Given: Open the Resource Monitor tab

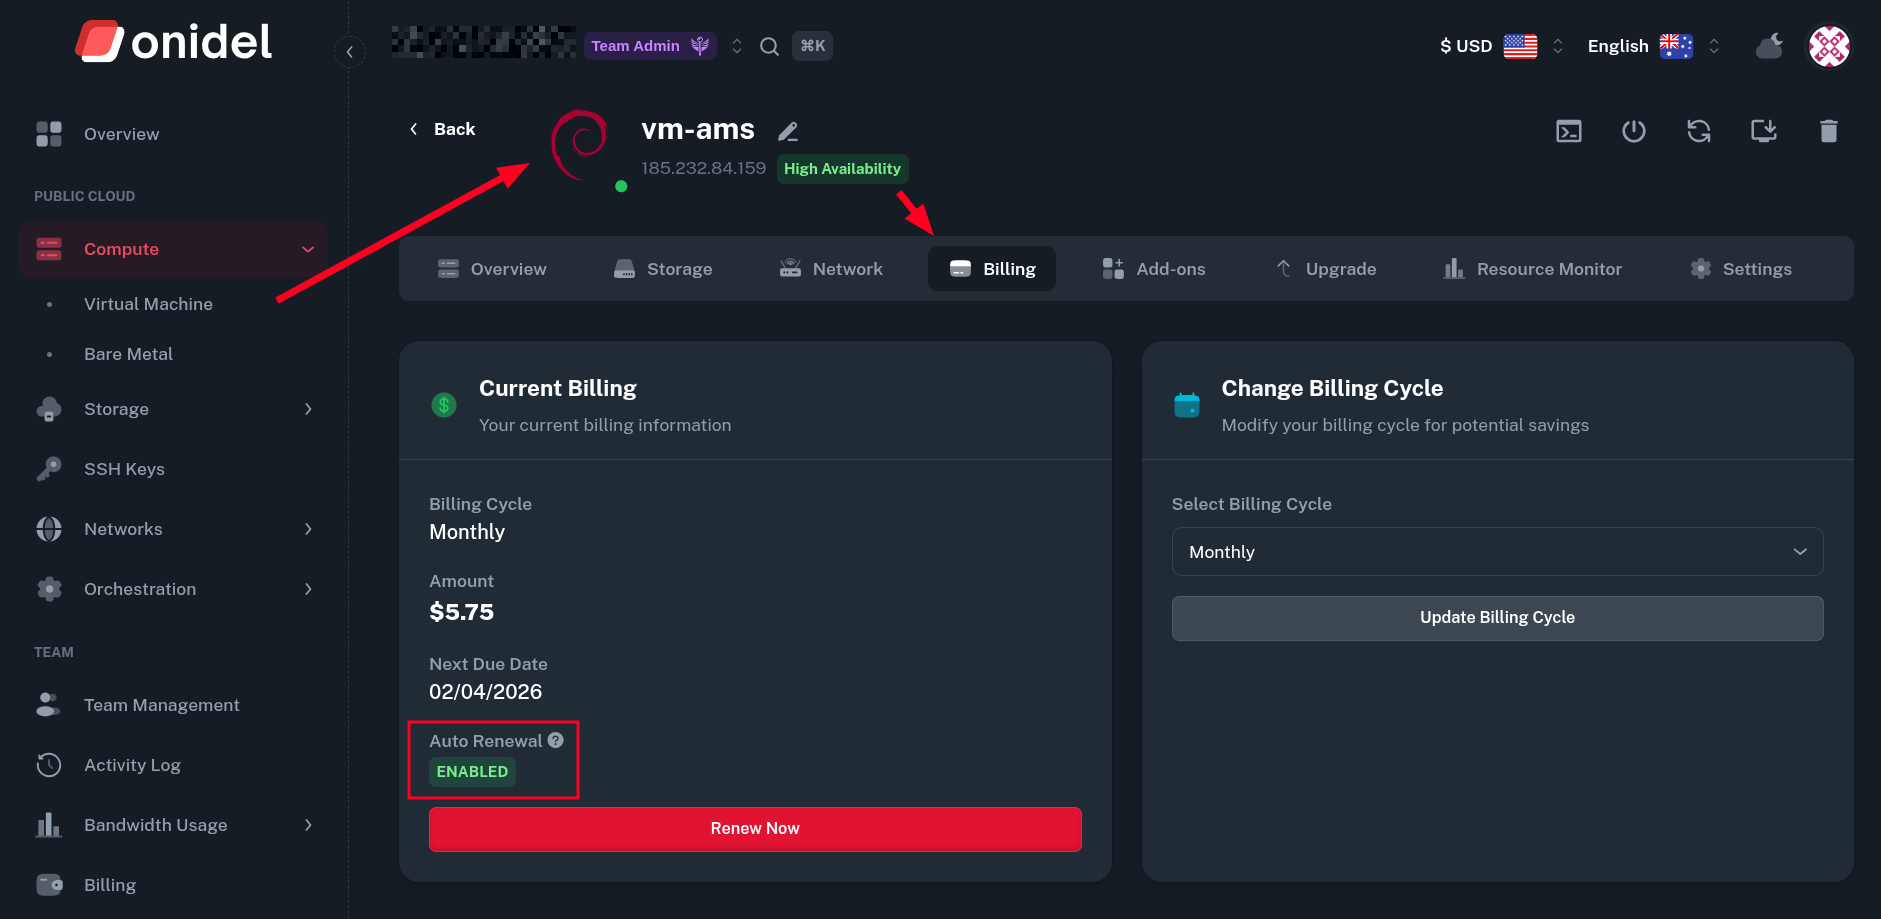Looking at the screenshot, I should coord(1532,269).
